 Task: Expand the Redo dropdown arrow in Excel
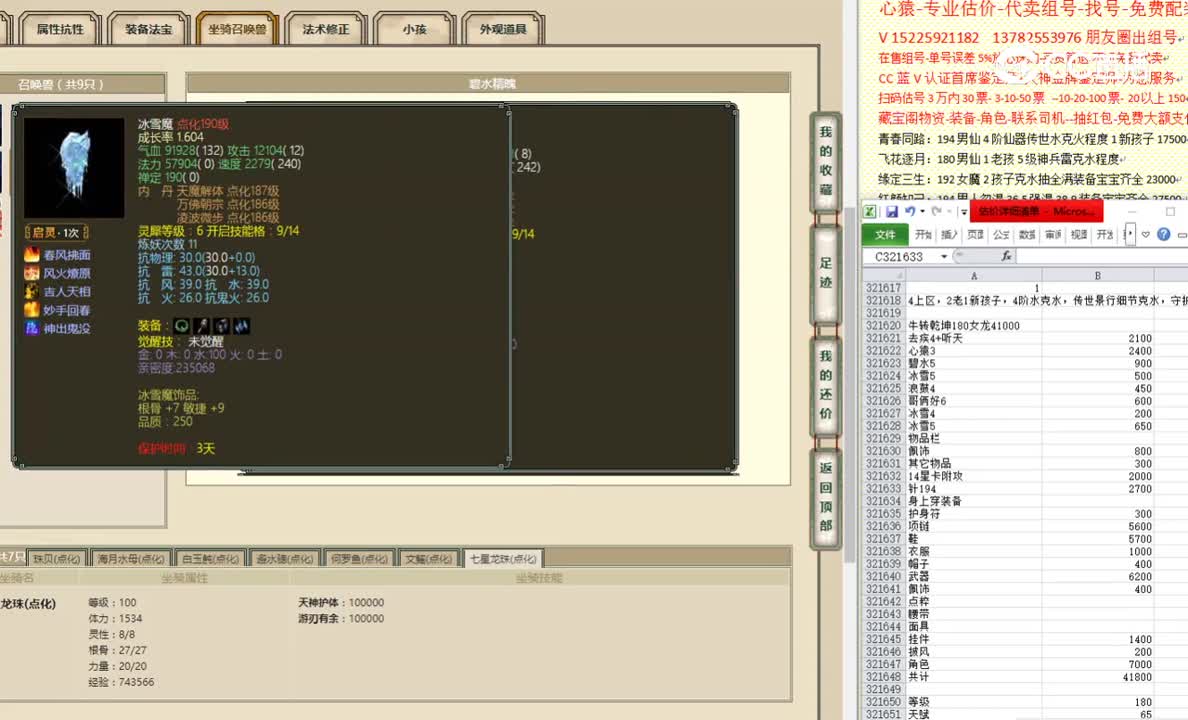pyautogui.click(x=948, y=211)
